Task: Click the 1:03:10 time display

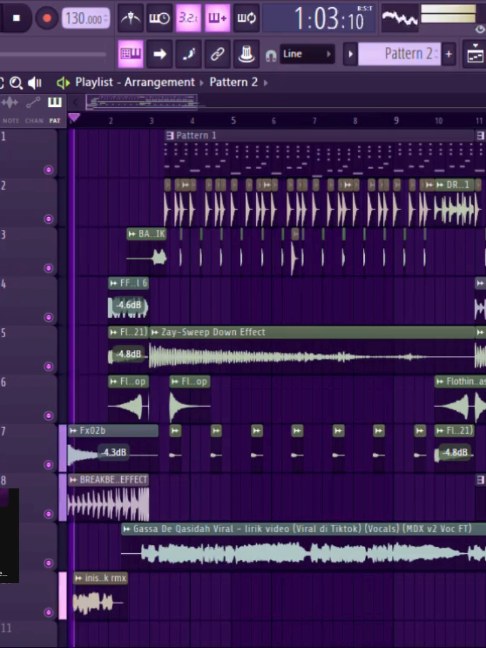Action: pyautogui.click(x=319, y=18)
